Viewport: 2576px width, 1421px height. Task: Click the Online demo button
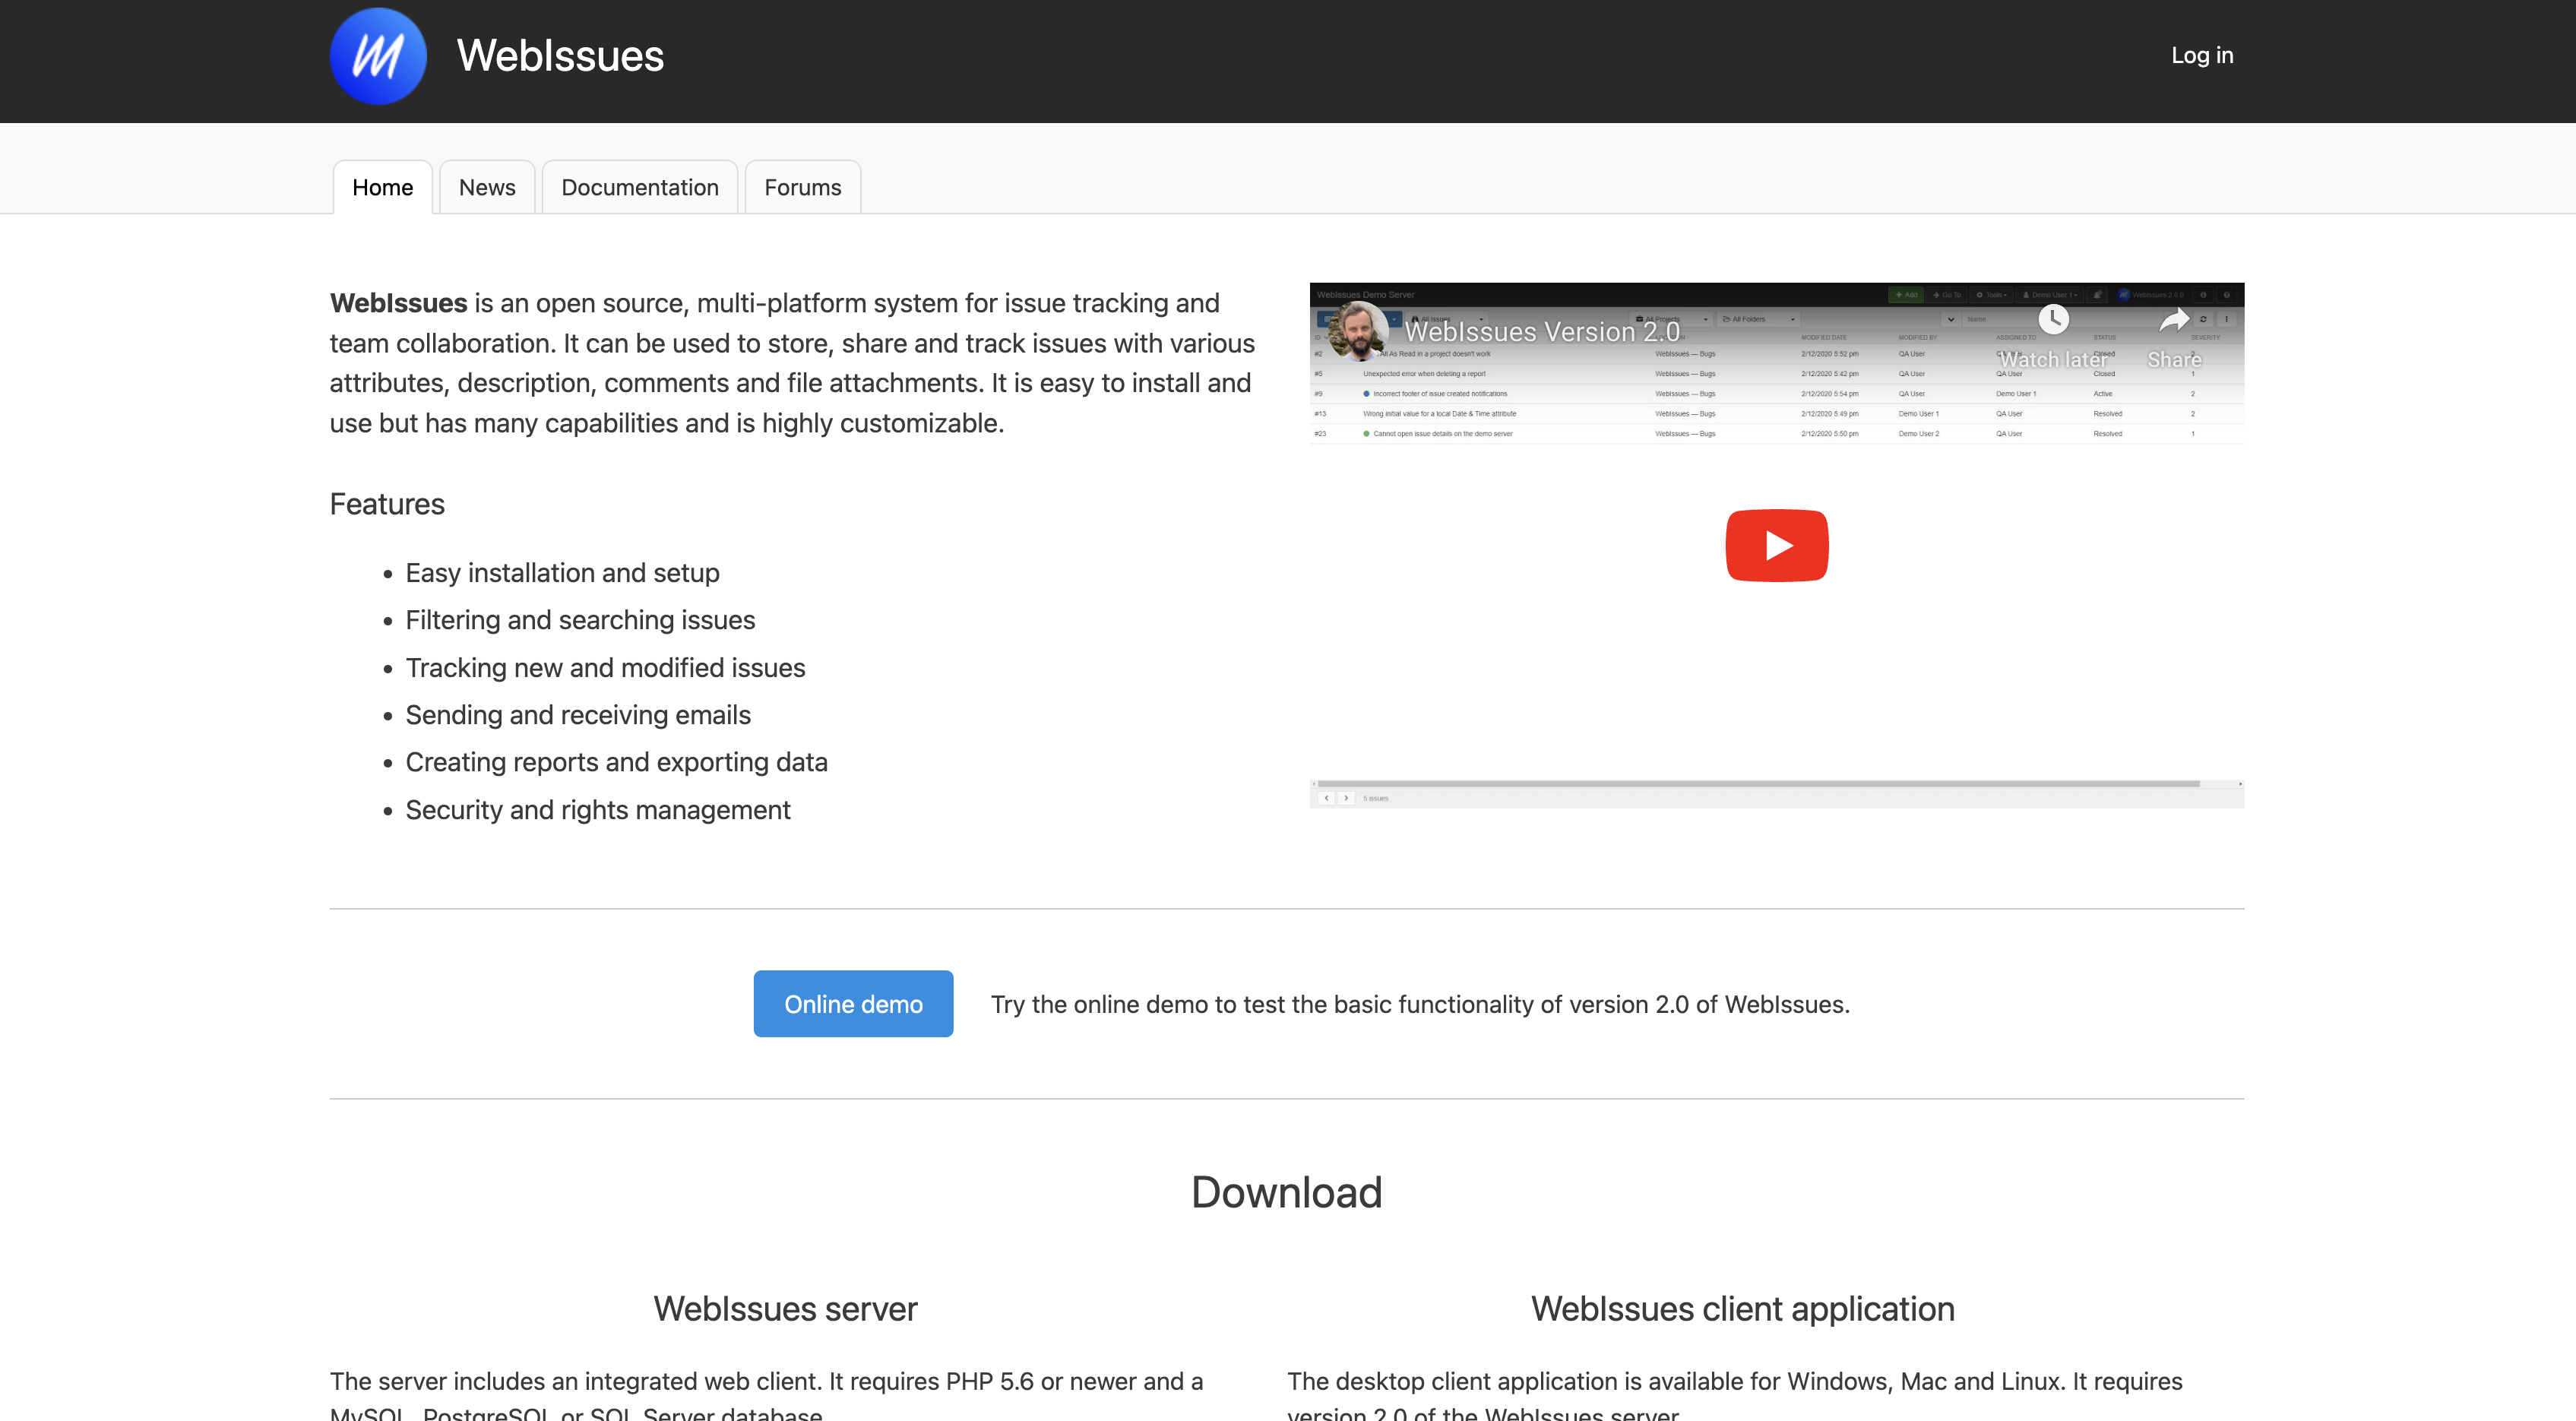(853, 1004)
